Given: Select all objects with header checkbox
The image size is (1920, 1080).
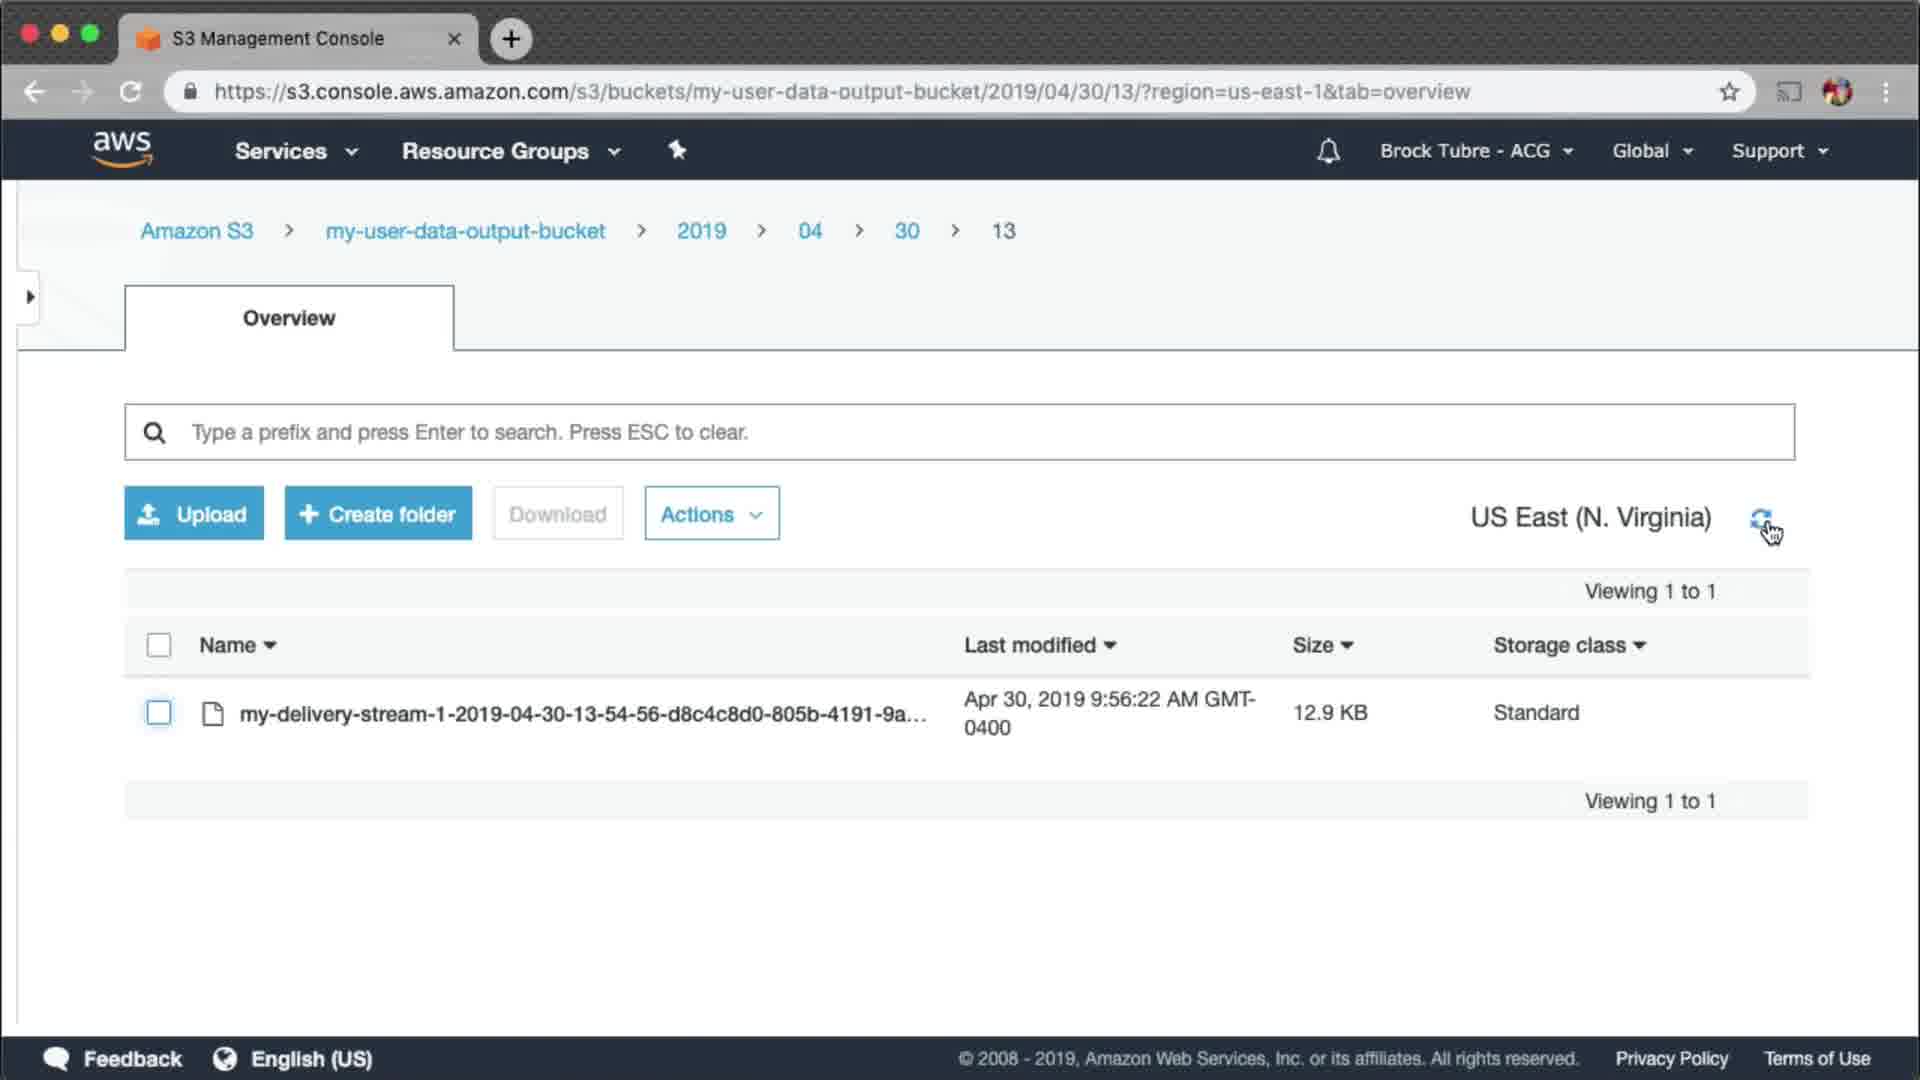Looking at the screenshot, I should tap(159, 645).
